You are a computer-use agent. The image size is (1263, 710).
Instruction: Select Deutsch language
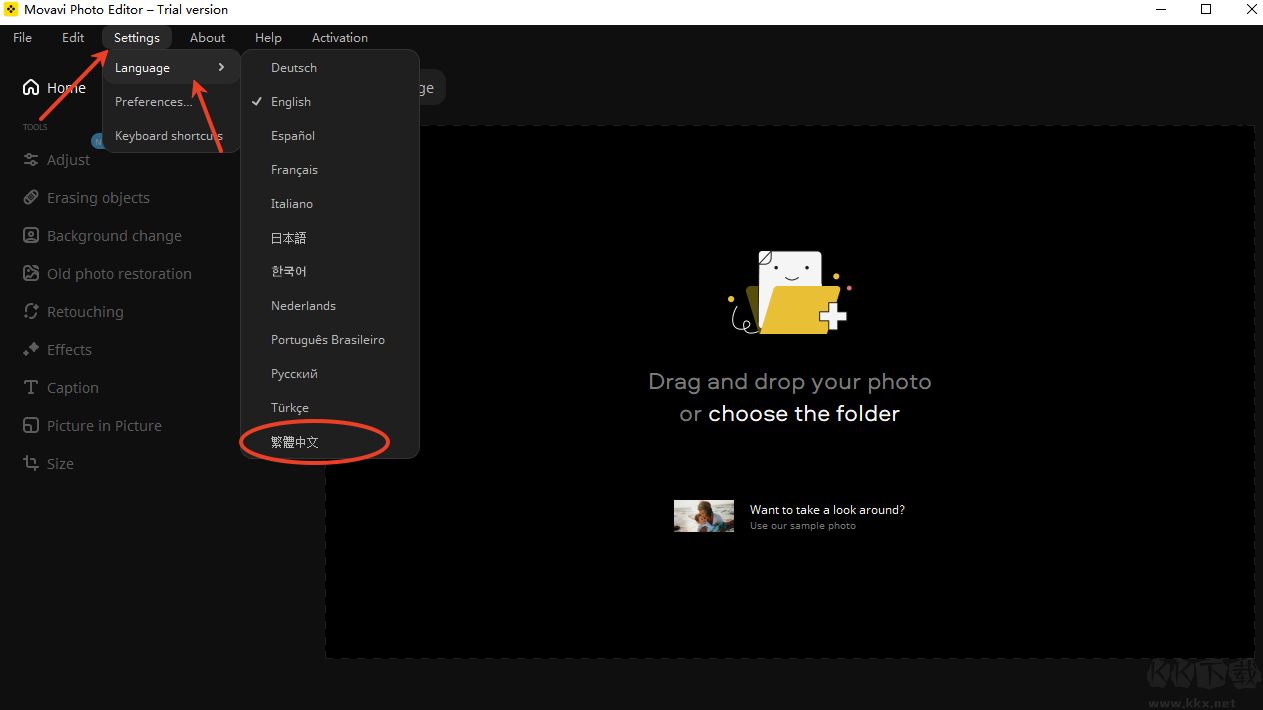pyautogui.click(x=330, y=68)
